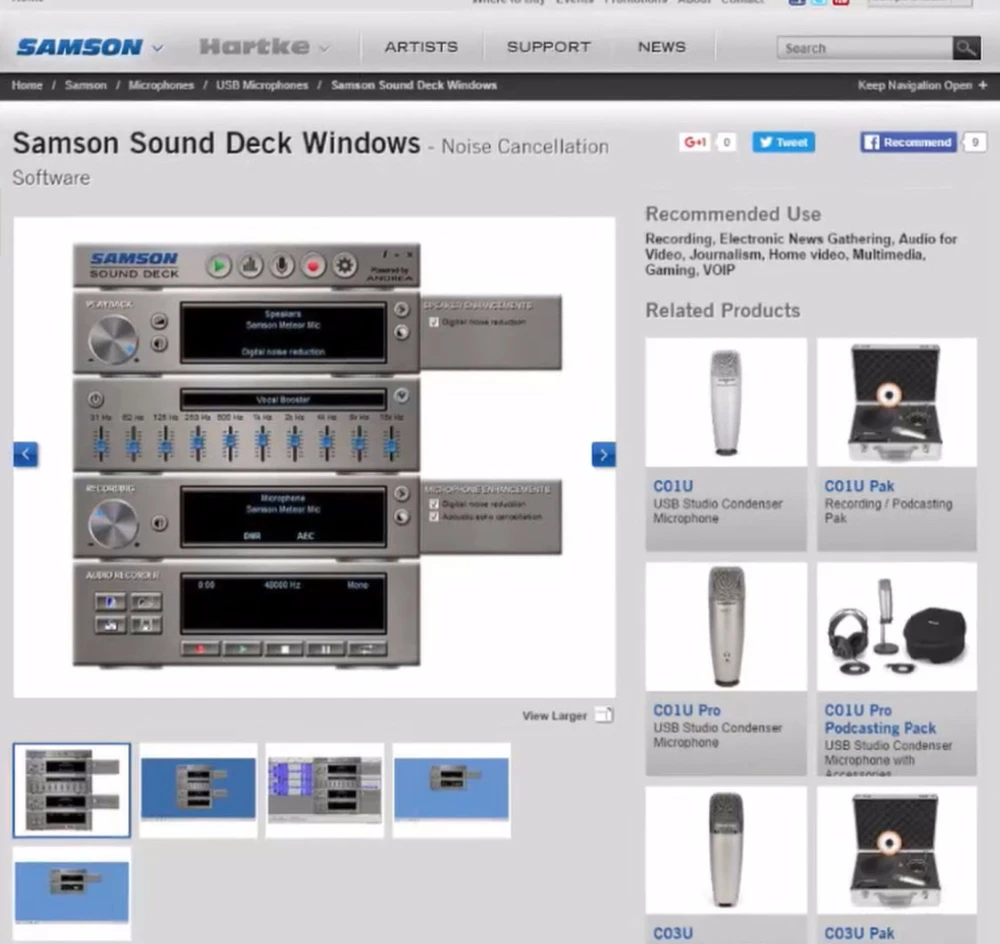
Task: Open the C01U Pro product link
Action: [687, 710]
